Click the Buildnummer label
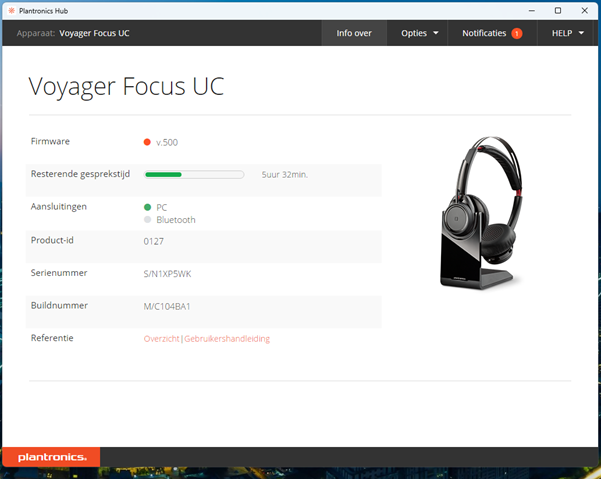Image resolution: width=601 pixels, height=479 pixels. (59, 305)
